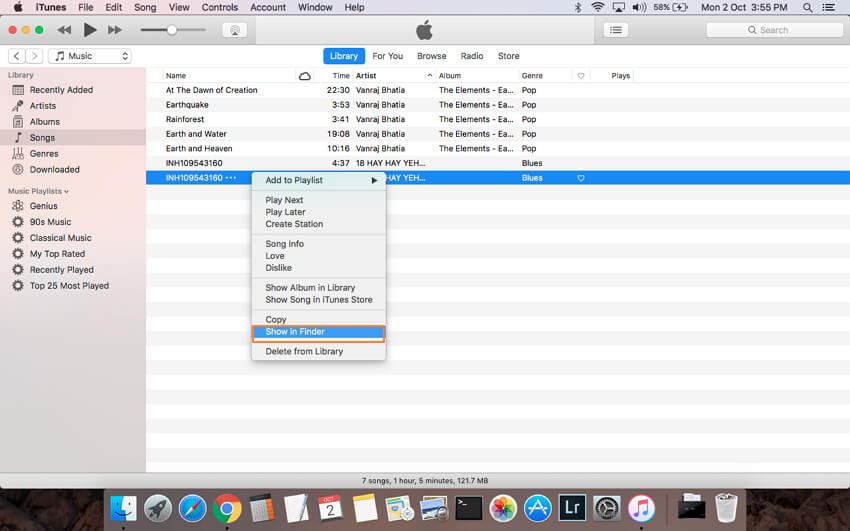Click the Play button in iTunes toolbar
This screenshot has height=531, width=850.
click(x=90, y=30)
